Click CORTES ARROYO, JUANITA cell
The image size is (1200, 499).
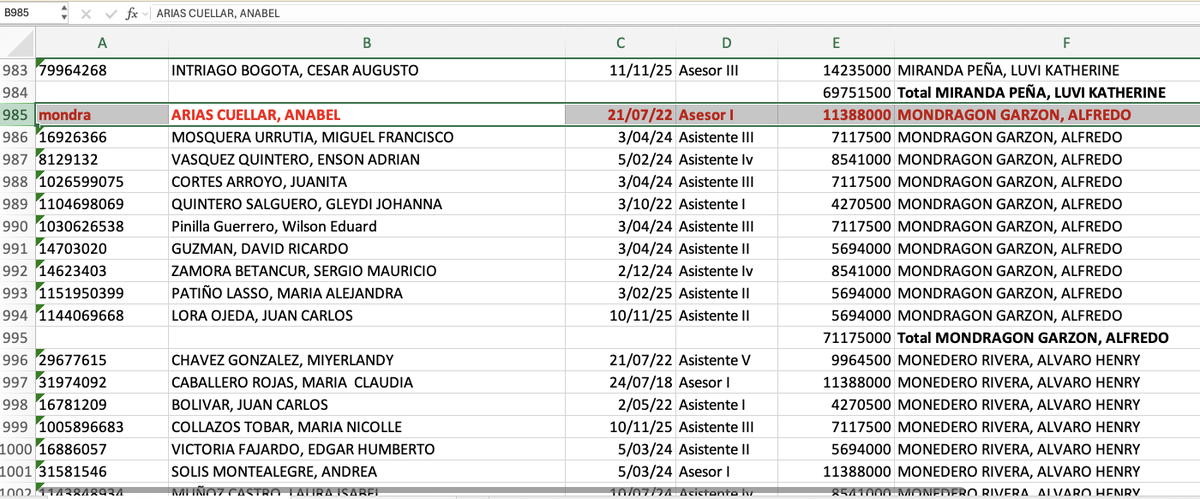367,182
